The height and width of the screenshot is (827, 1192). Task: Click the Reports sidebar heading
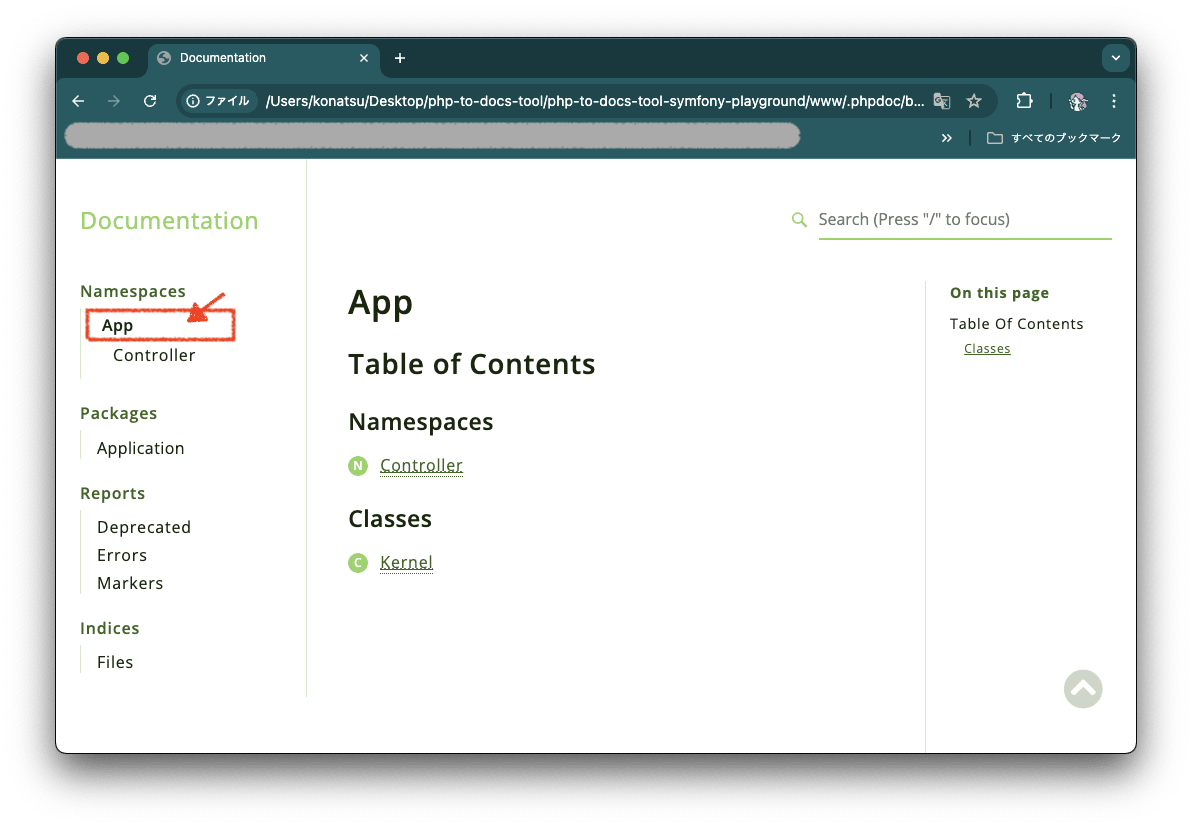(x=113, y=493)
